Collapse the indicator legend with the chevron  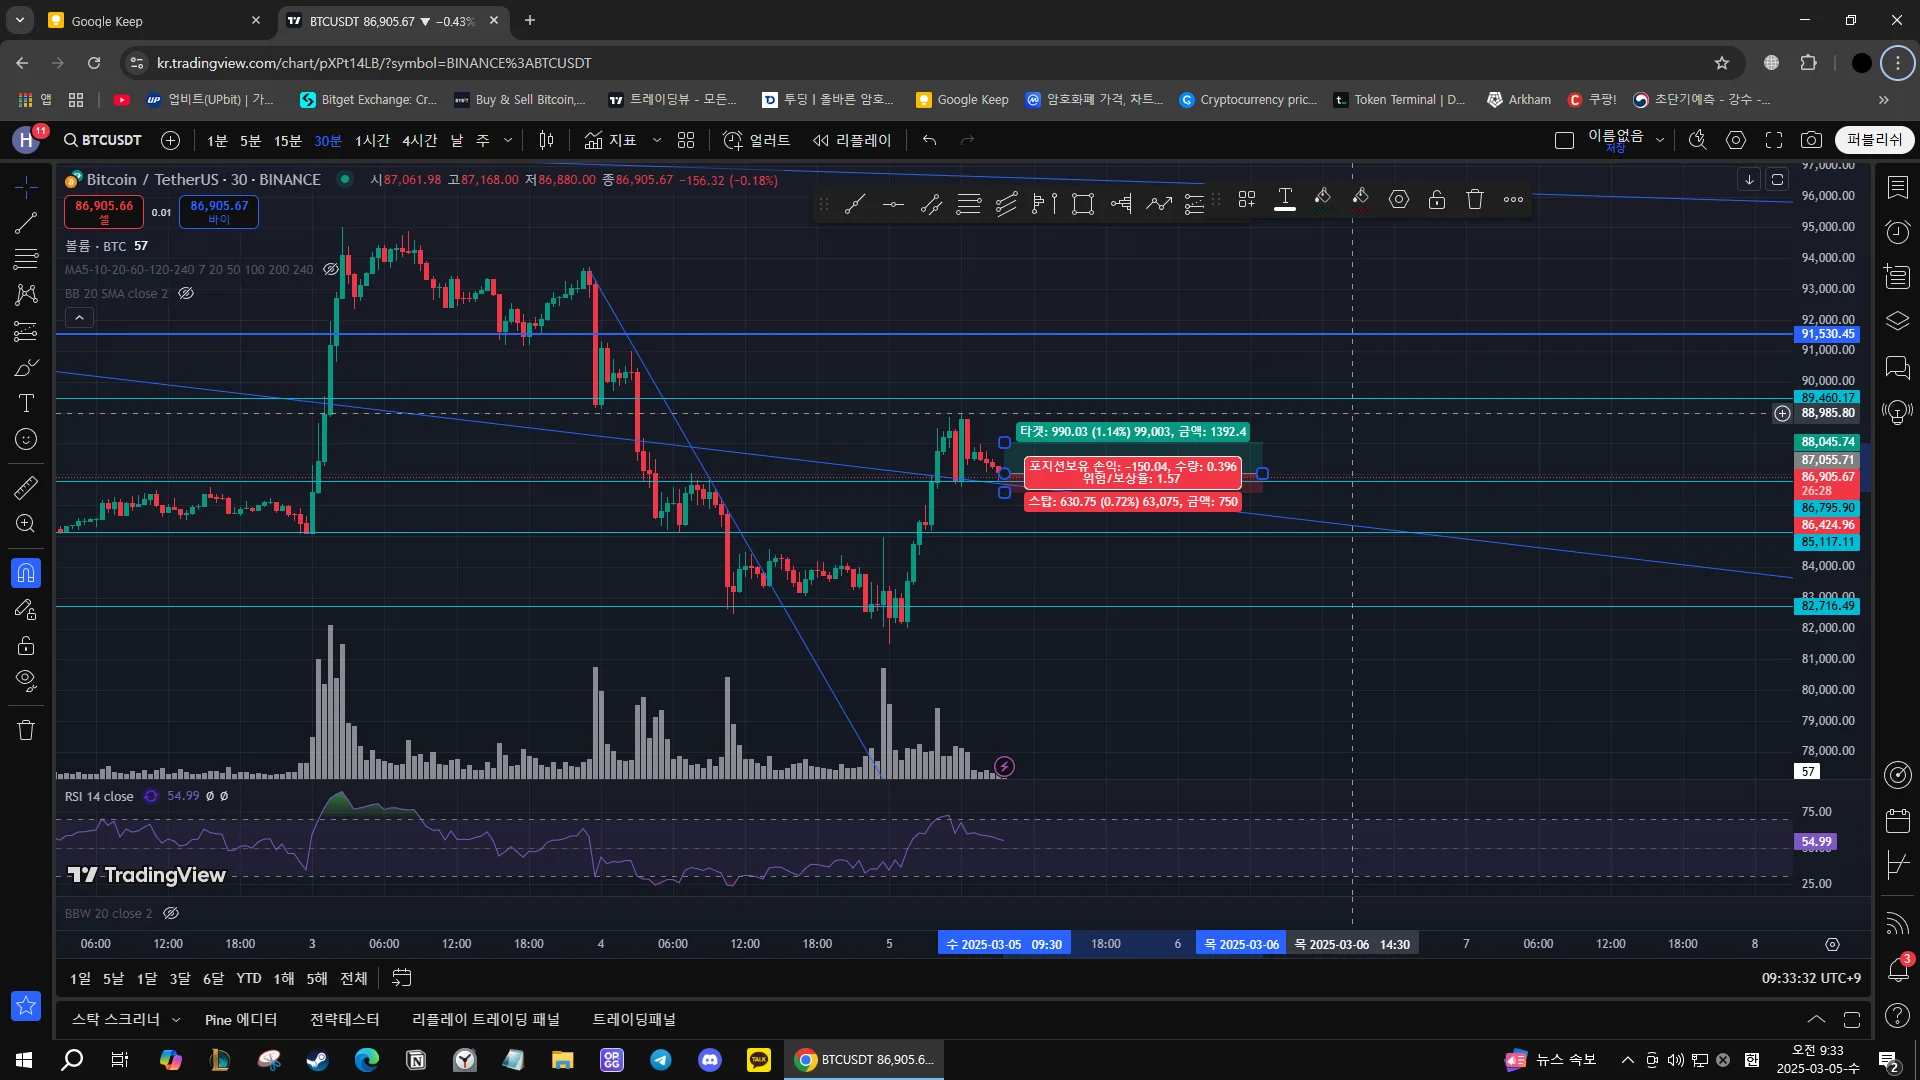80,318
